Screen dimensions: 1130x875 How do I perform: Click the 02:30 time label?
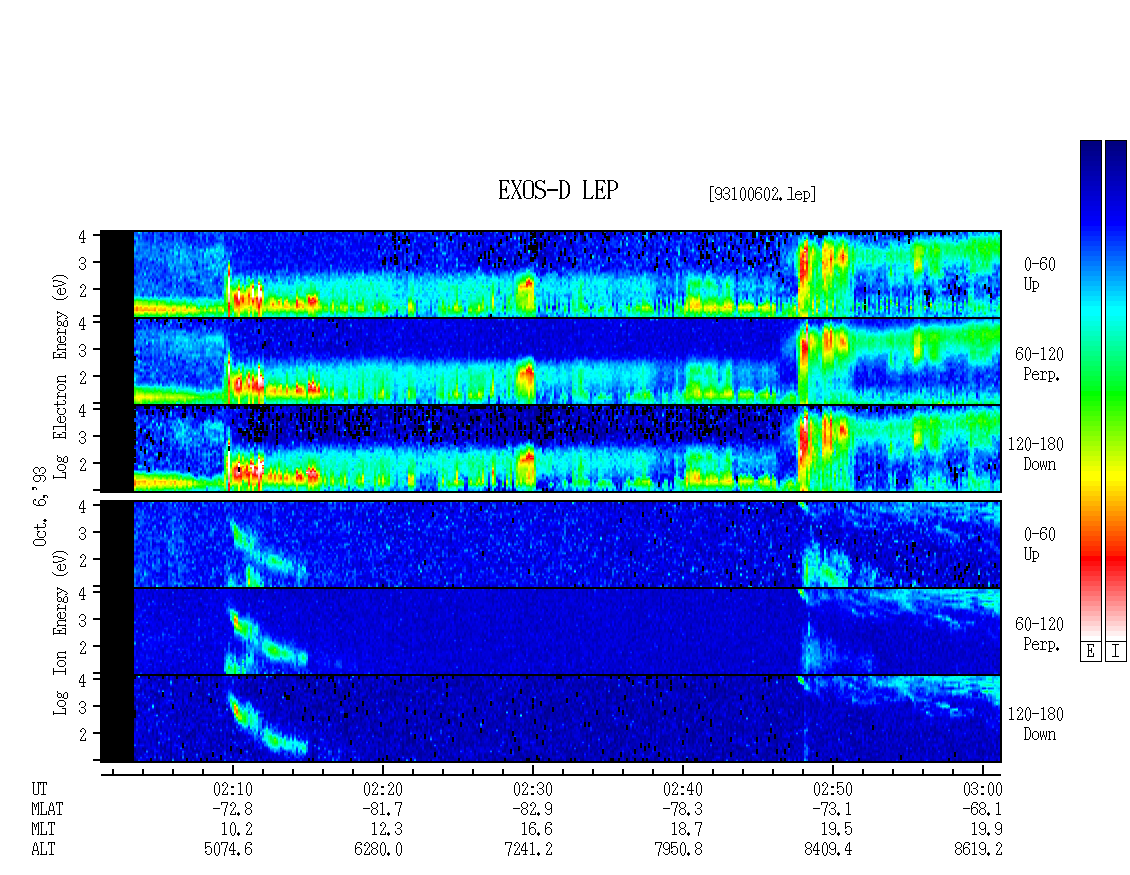coord(533,789)
